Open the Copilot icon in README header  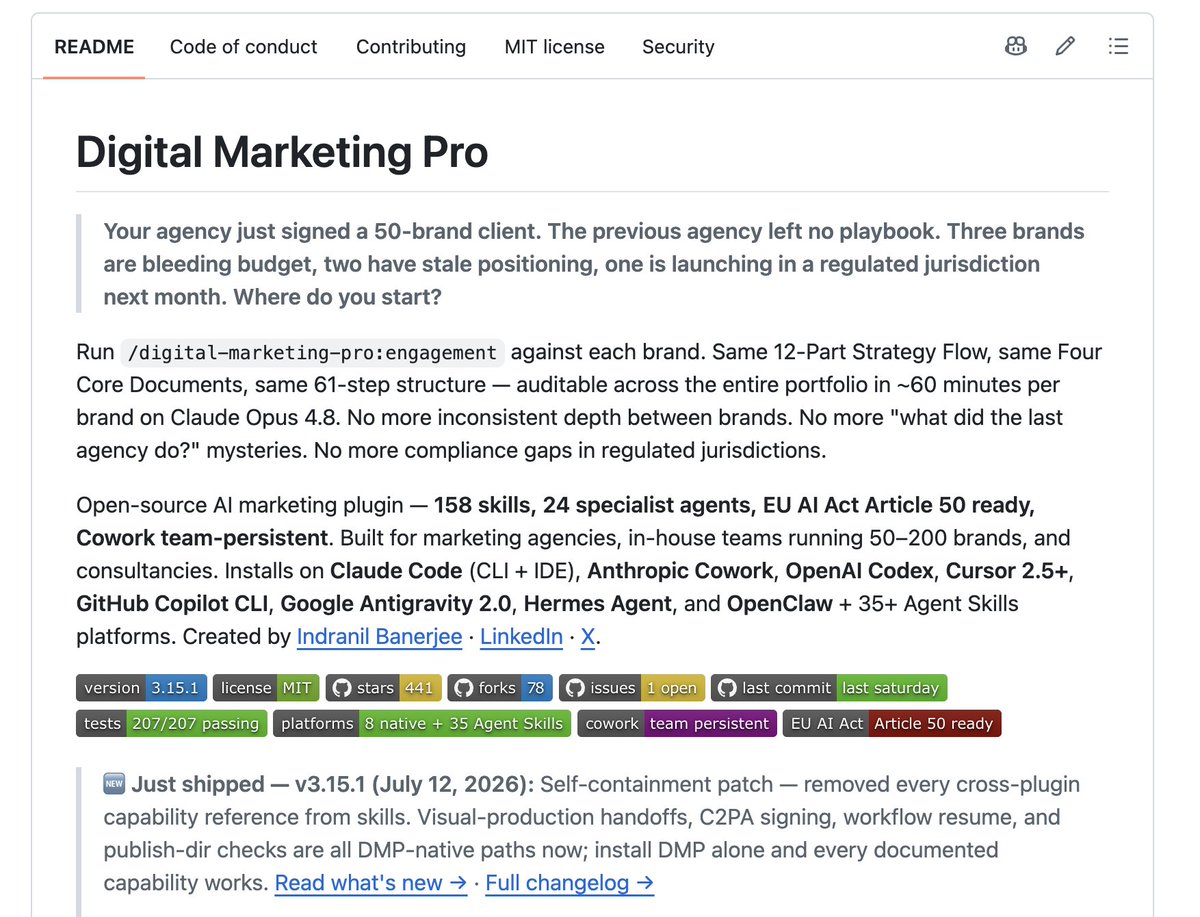1015,46
